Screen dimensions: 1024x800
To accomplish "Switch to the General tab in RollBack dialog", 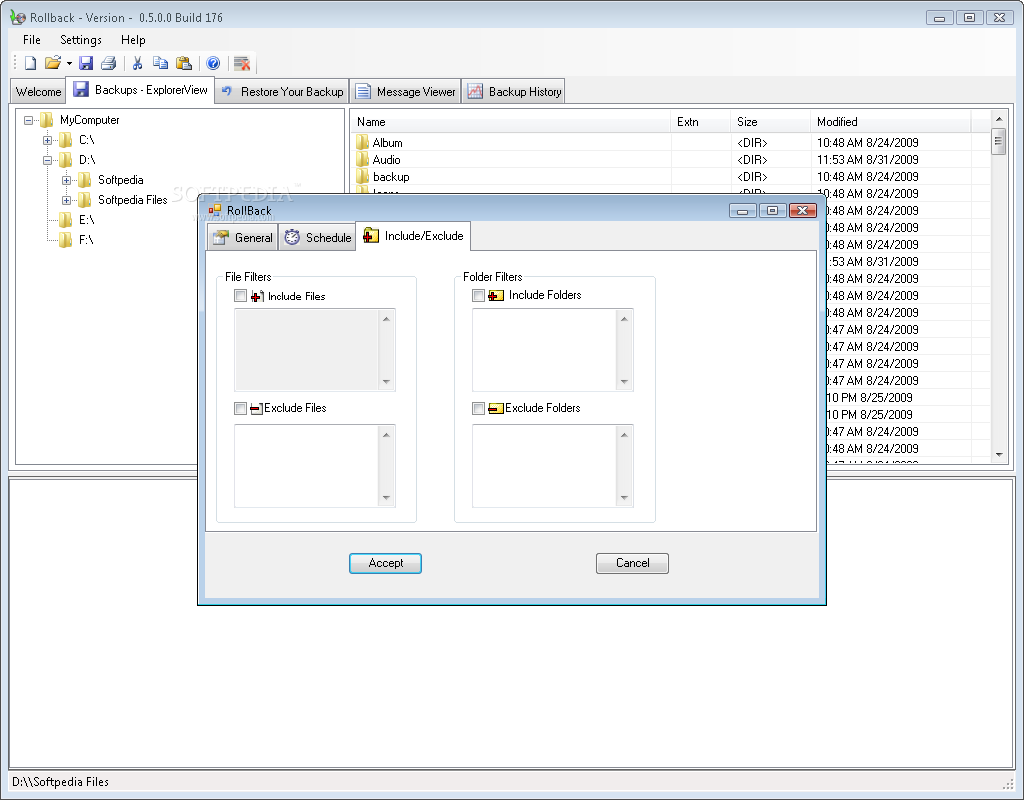I will click(x=243, y=238).
